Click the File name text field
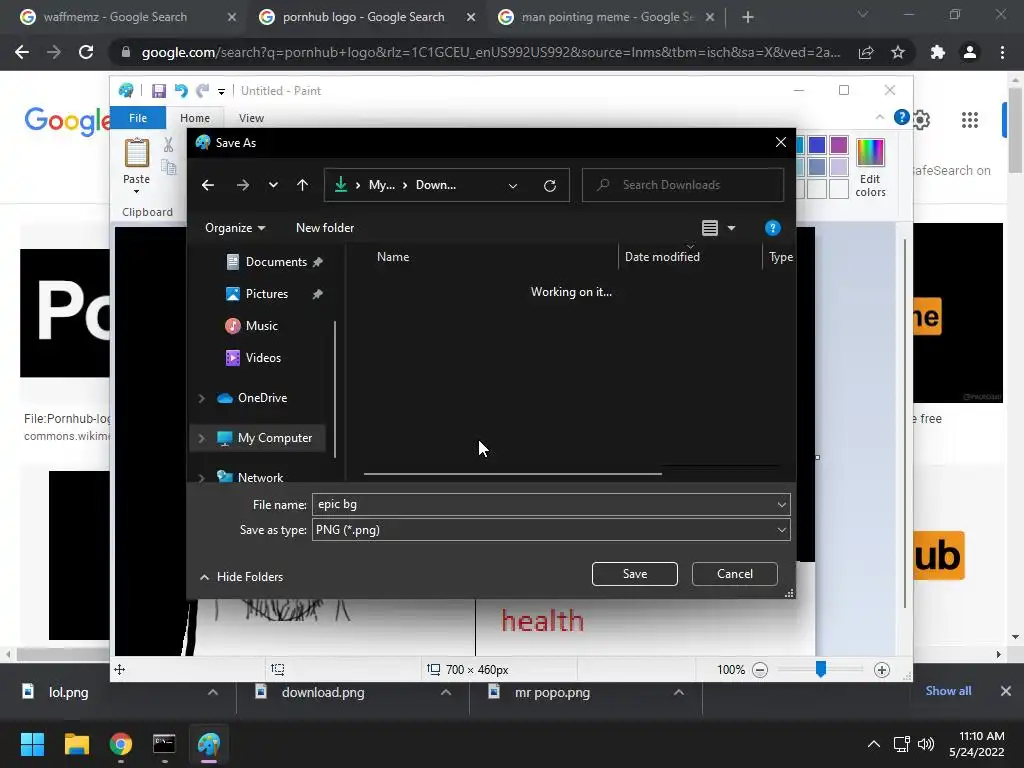Viewport: 1024px width, 768px height. (543, 504)
